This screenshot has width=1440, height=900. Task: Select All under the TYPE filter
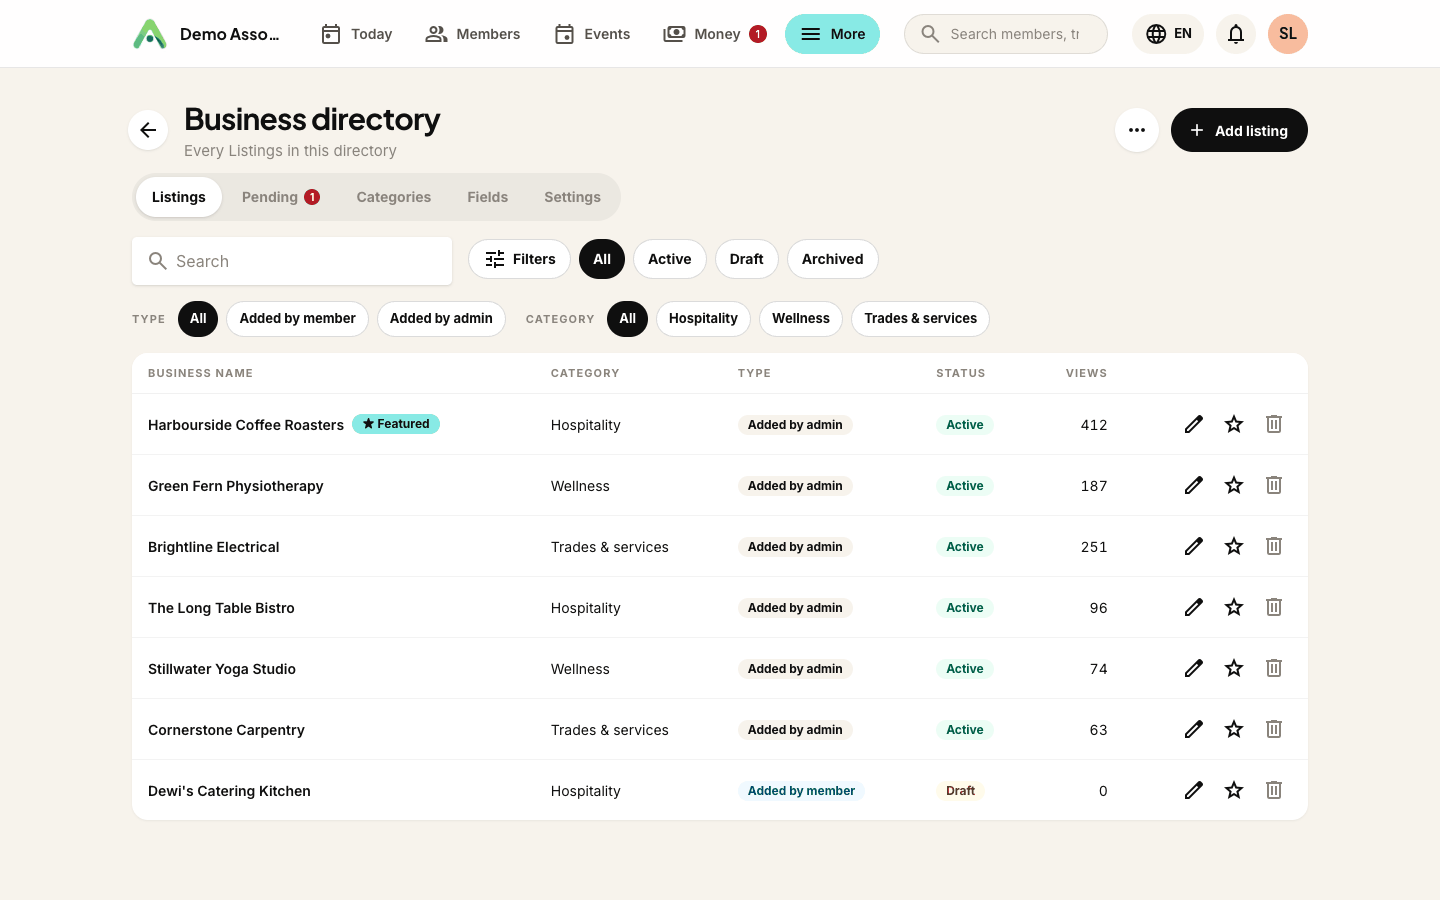198,319
